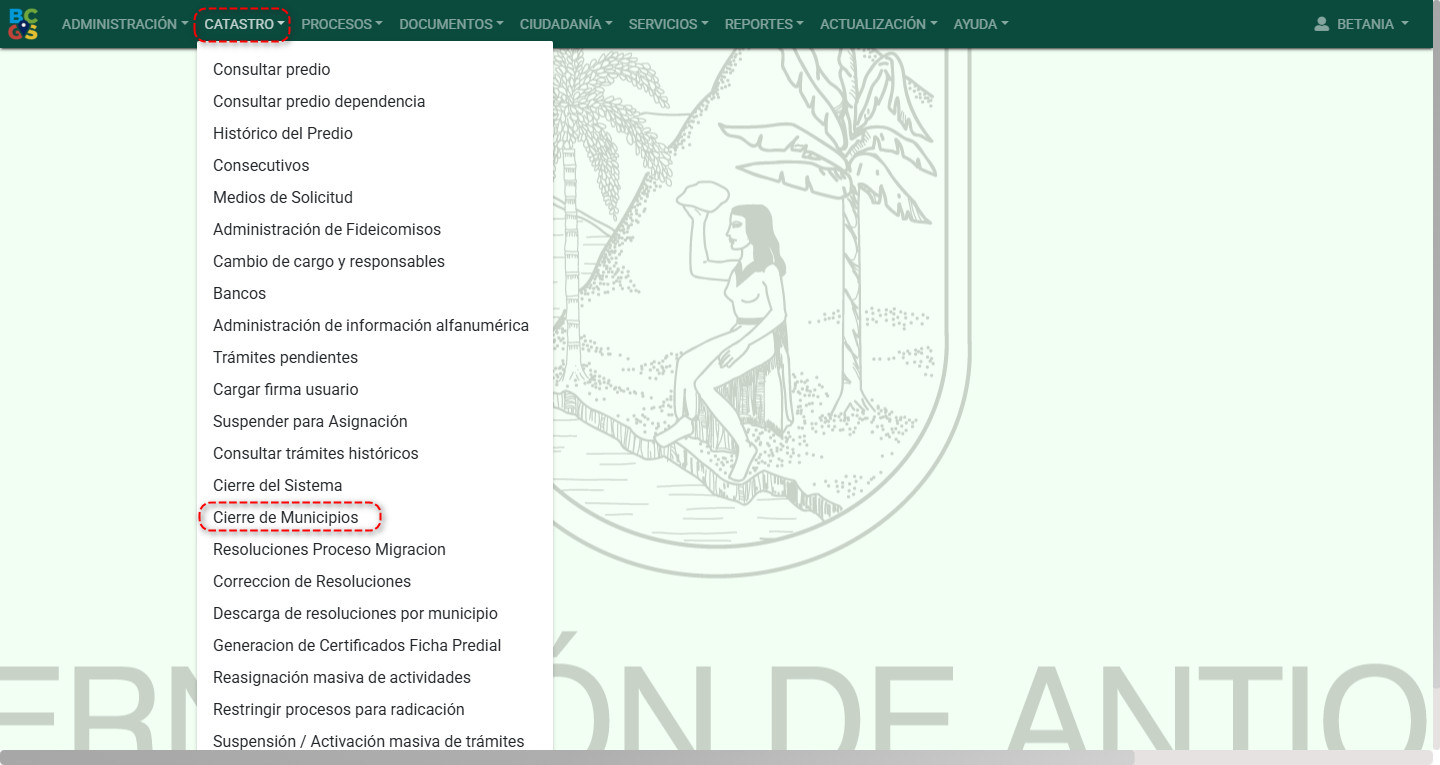Viewport: 1440px width, 765px height.
Task: Select Cargar firma usuario
Action: point(375,389)
